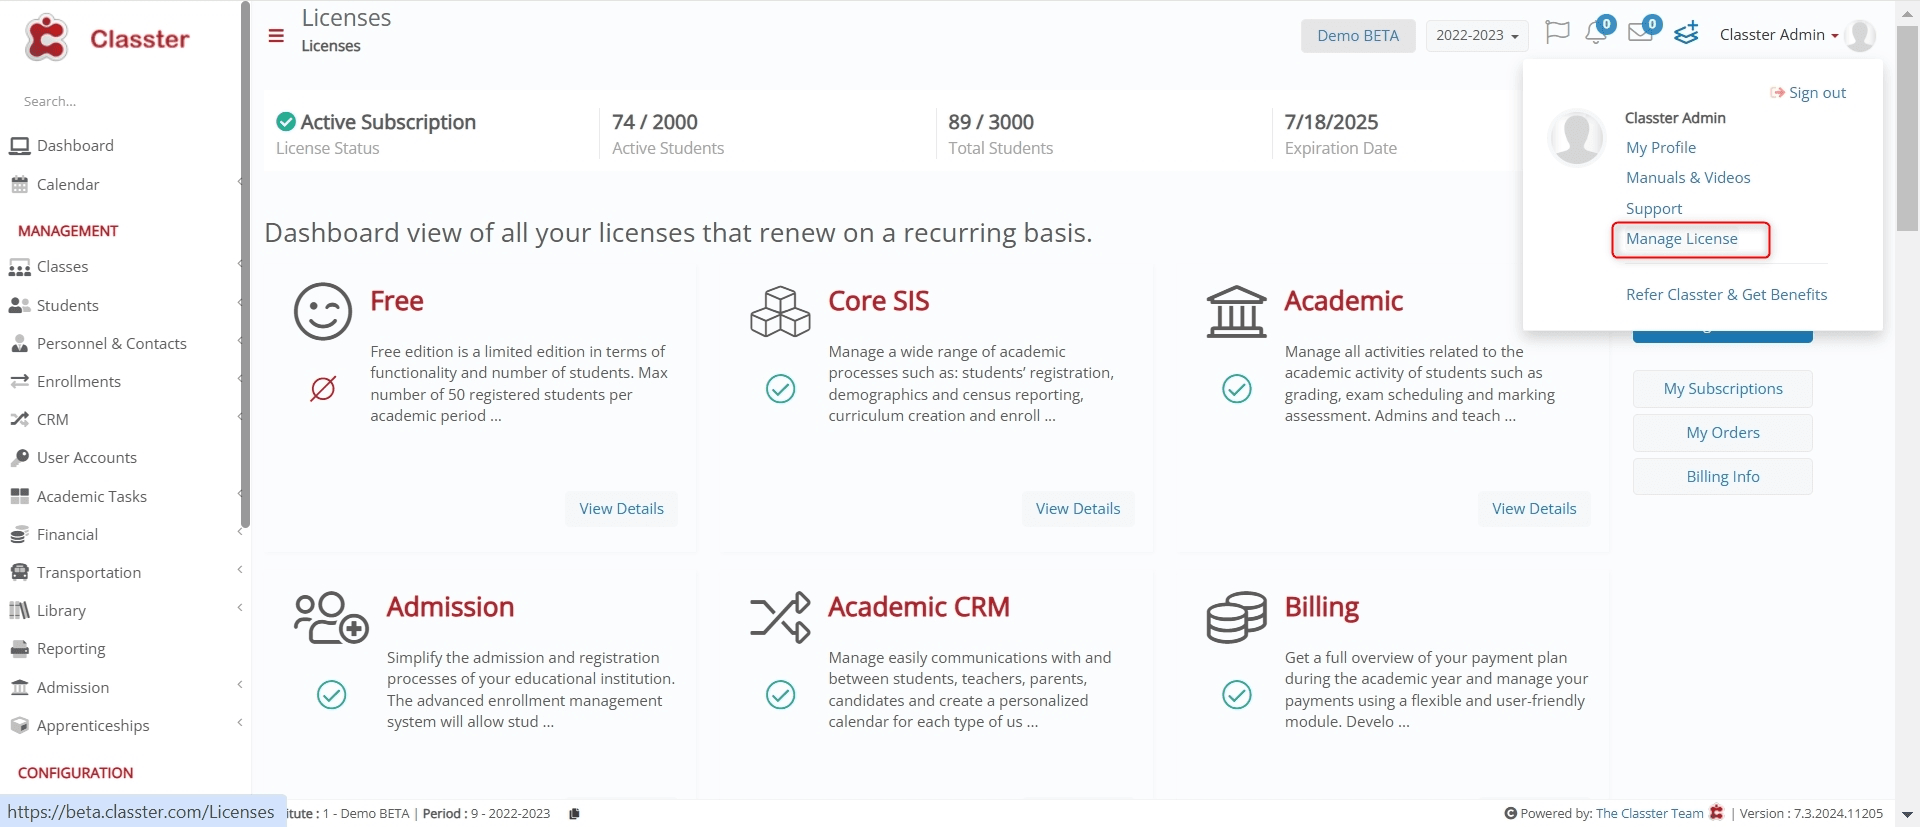Image resolution: width=1920 pixels, height=827 pixels.
Task: Click the page vertical scrollbar
Action: [1907, 130]
